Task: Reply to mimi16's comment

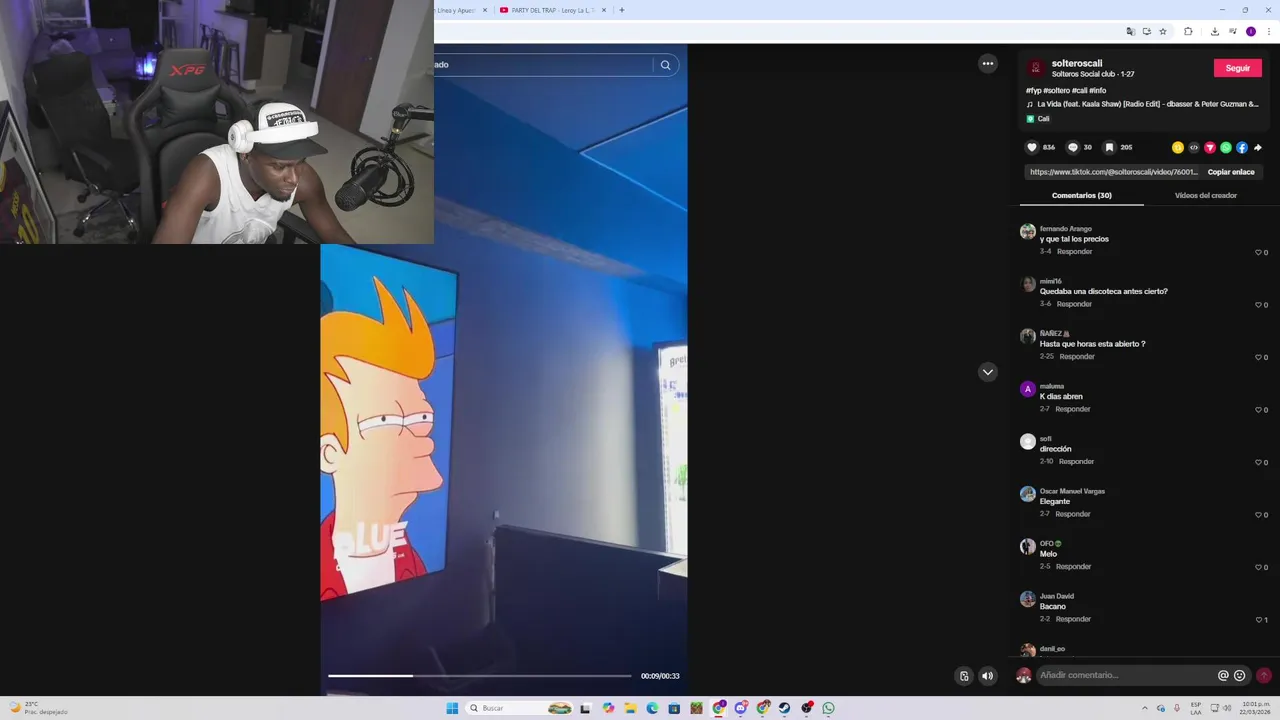Action: (1074, 304)
